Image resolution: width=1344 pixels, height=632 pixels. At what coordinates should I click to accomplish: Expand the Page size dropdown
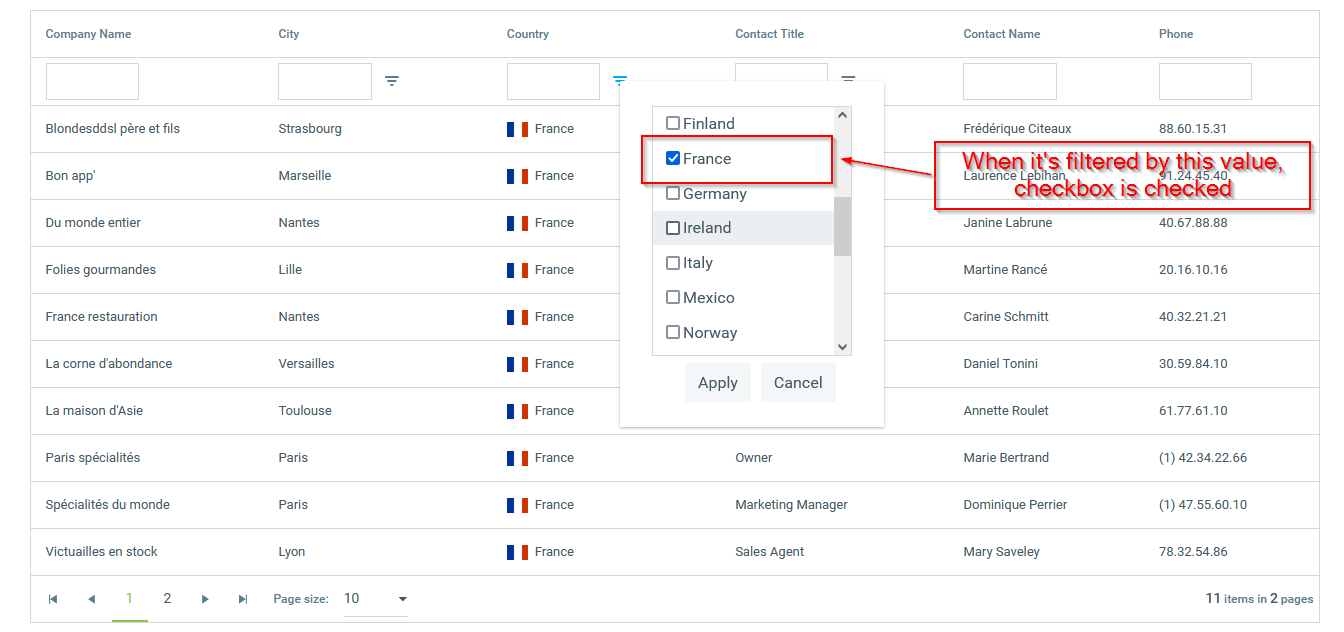pyautogui.click(x=402, y=599)
